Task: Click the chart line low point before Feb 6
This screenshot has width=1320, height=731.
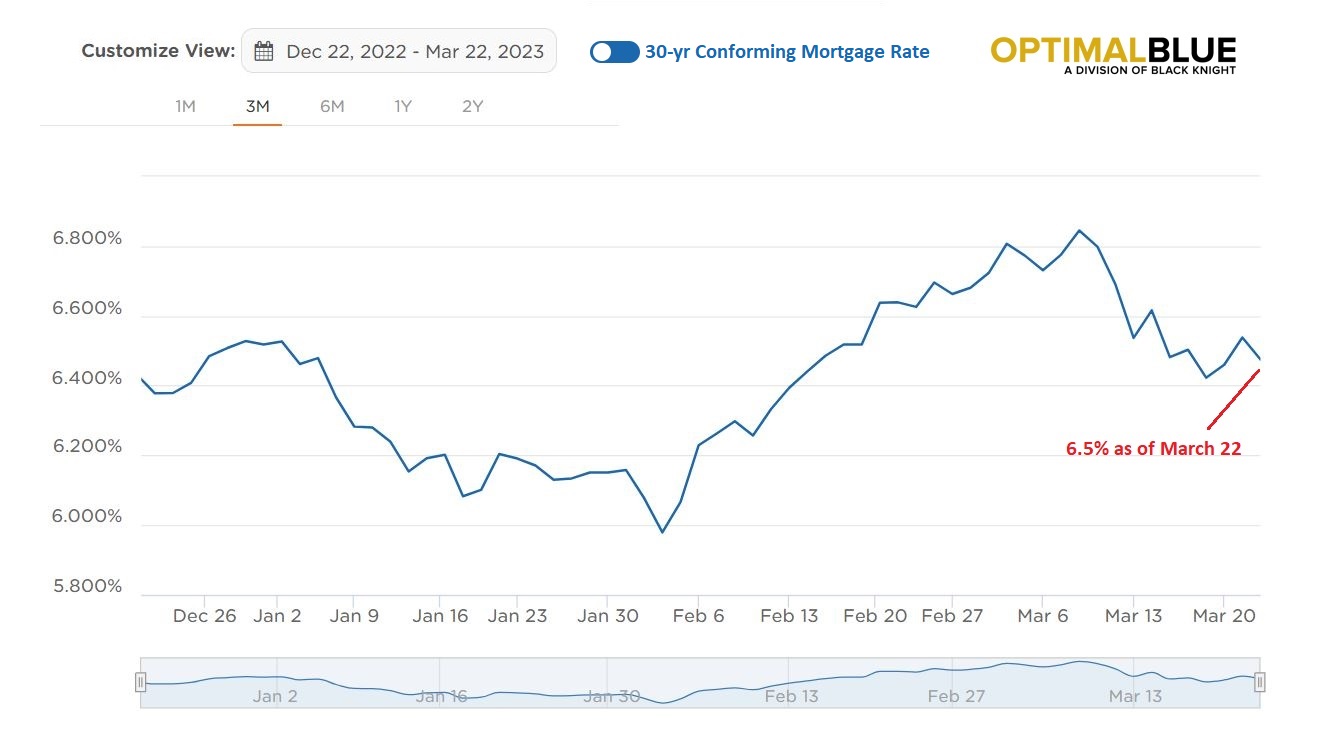Action: [662, 531]
